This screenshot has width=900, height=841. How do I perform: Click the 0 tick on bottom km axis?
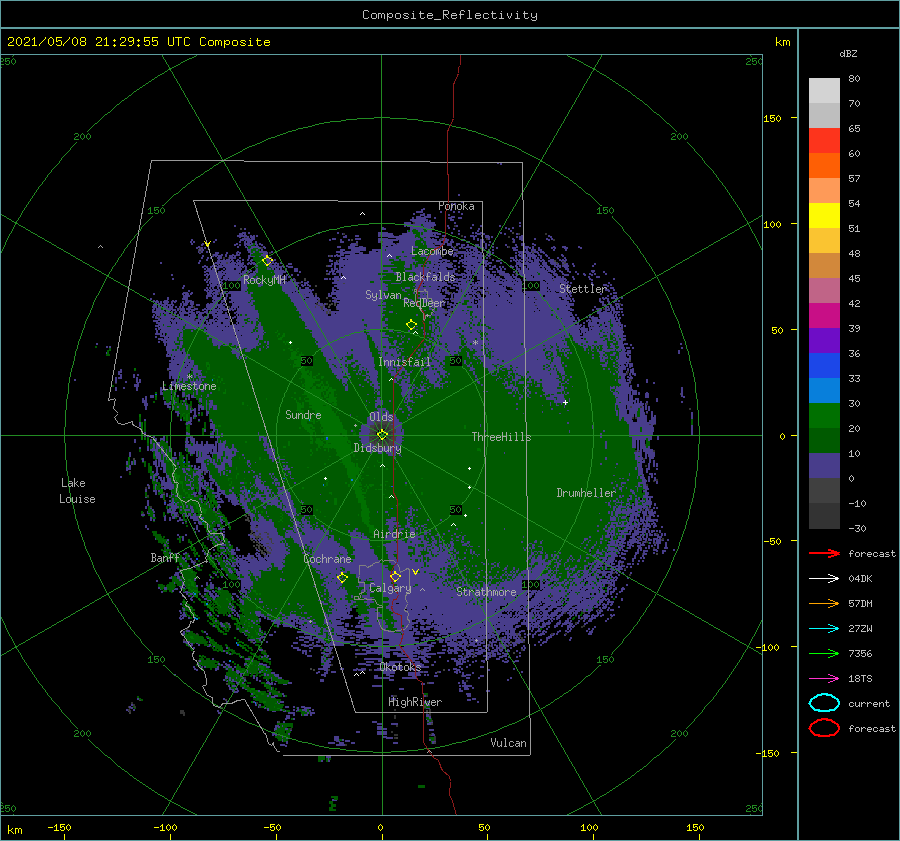[381, 827]
